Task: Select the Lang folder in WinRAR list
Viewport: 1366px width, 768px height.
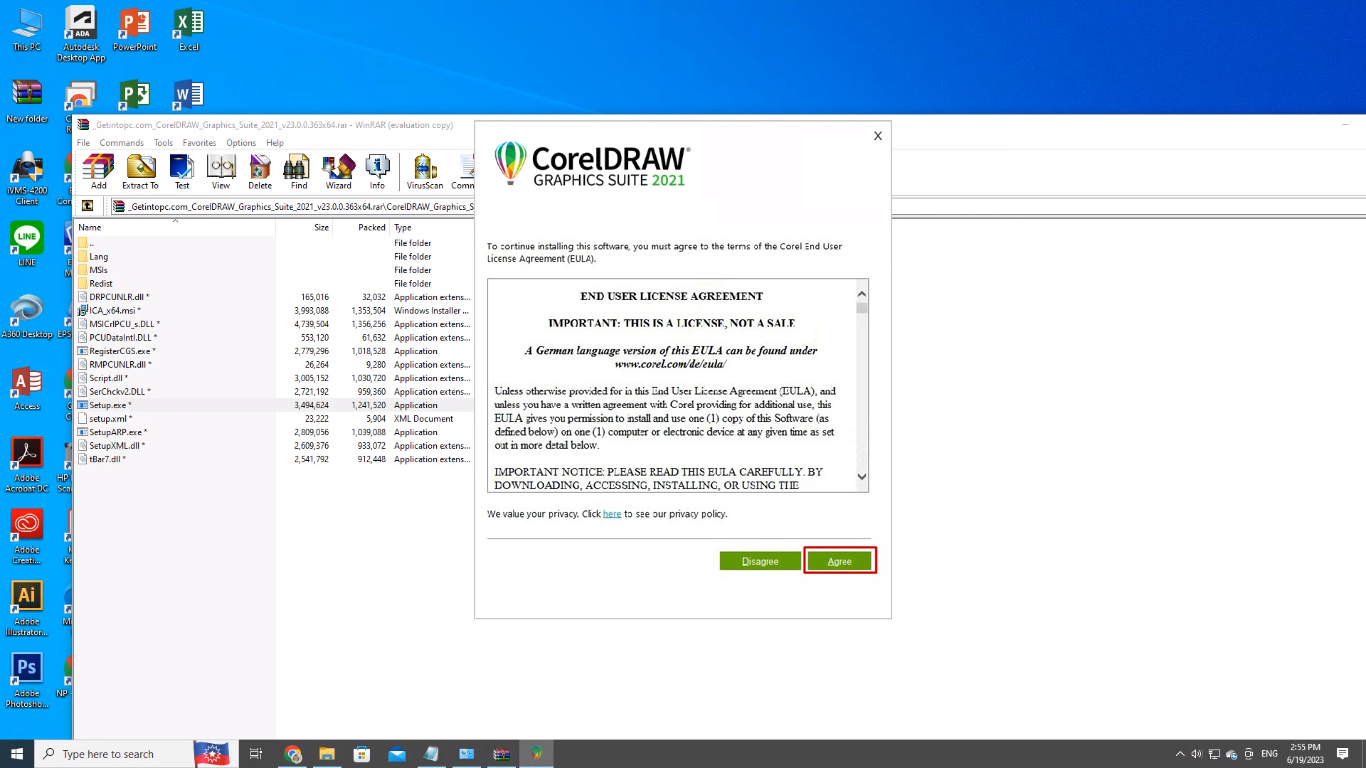Action: point(98,257)
